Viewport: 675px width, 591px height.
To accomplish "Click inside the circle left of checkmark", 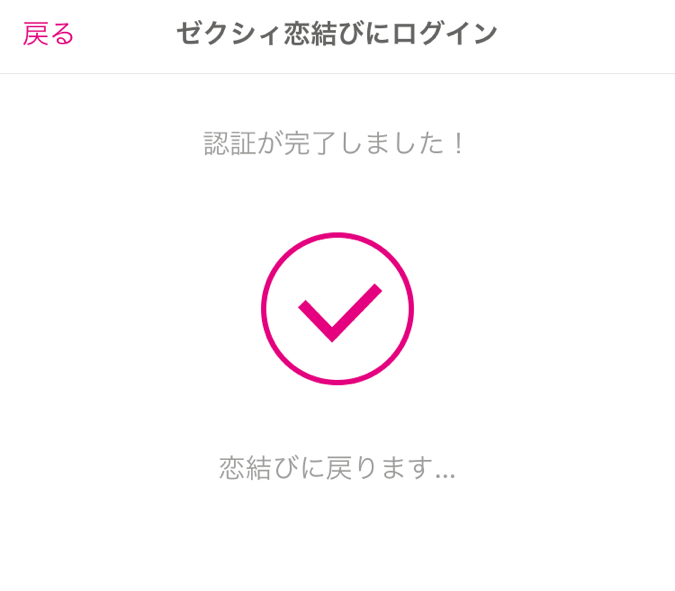I will point(282,309).
